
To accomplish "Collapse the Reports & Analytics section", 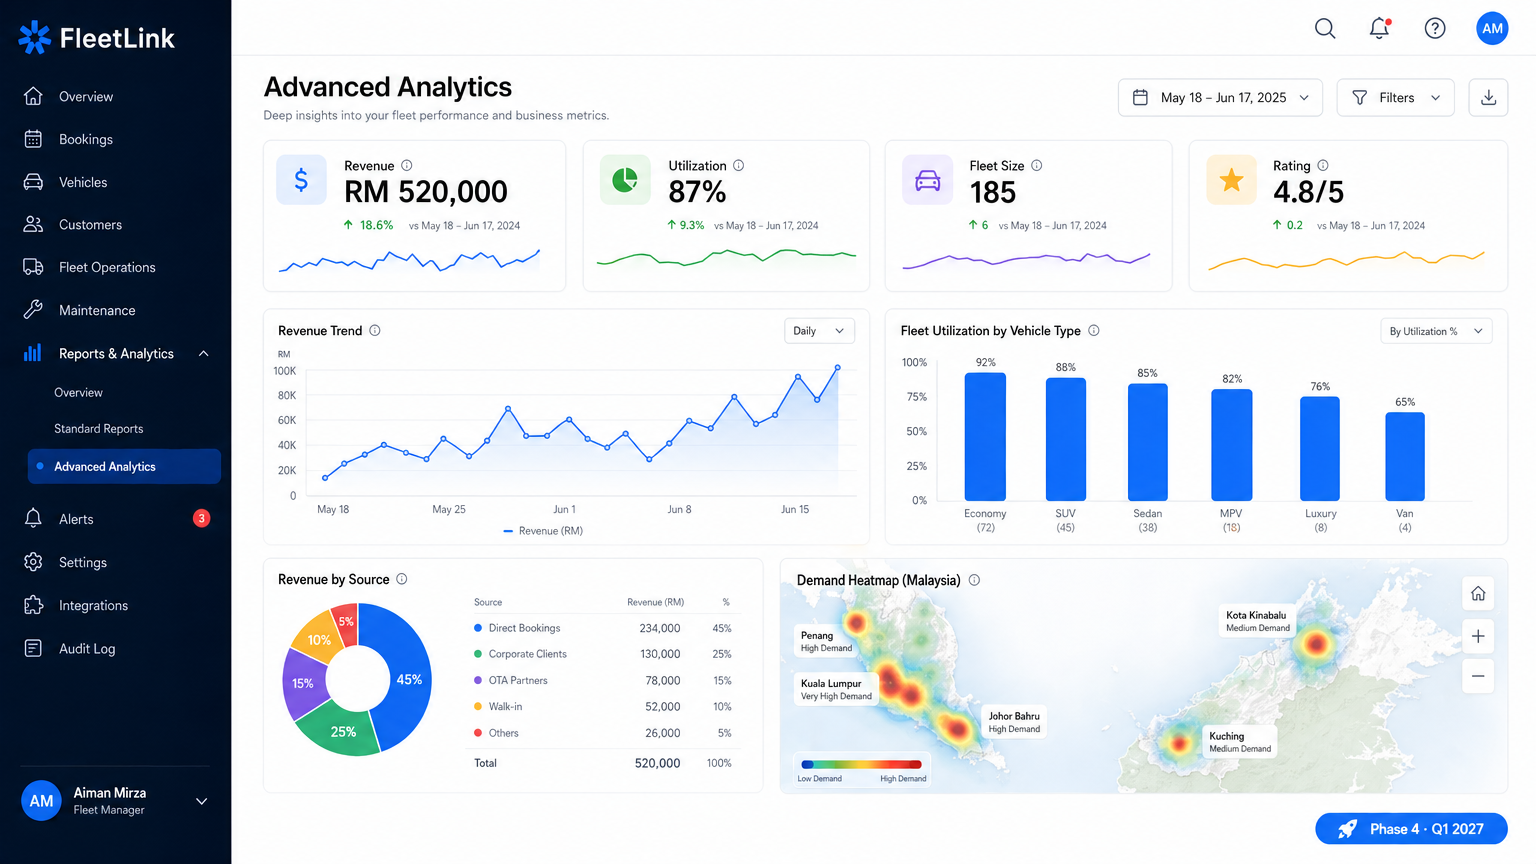I will [202, 353].
